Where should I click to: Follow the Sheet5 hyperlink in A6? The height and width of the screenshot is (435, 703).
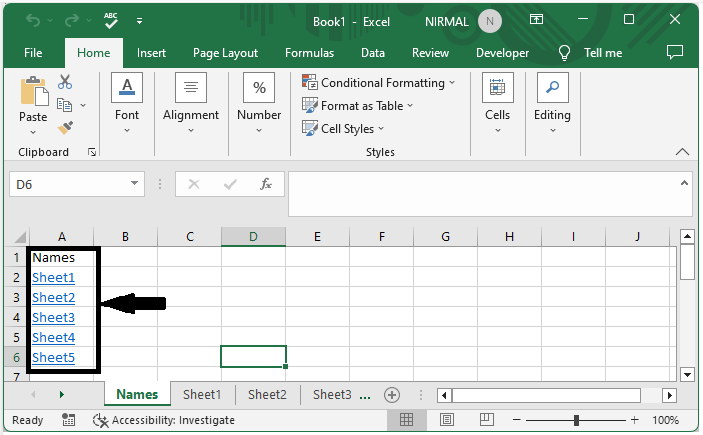[53, 357]
